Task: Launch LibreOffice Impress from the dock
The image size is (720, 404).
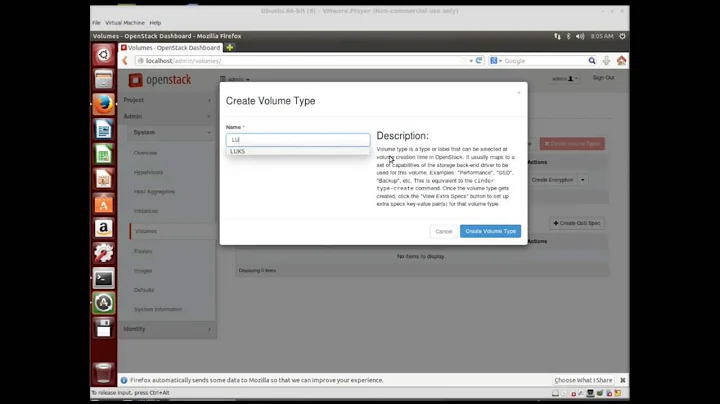Action: tap(103, 179)
